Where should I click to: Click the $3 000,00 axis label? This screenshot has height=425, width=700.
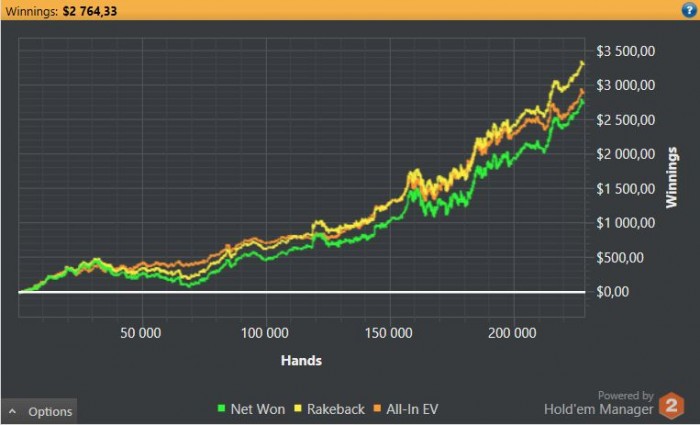coord(625,85)
